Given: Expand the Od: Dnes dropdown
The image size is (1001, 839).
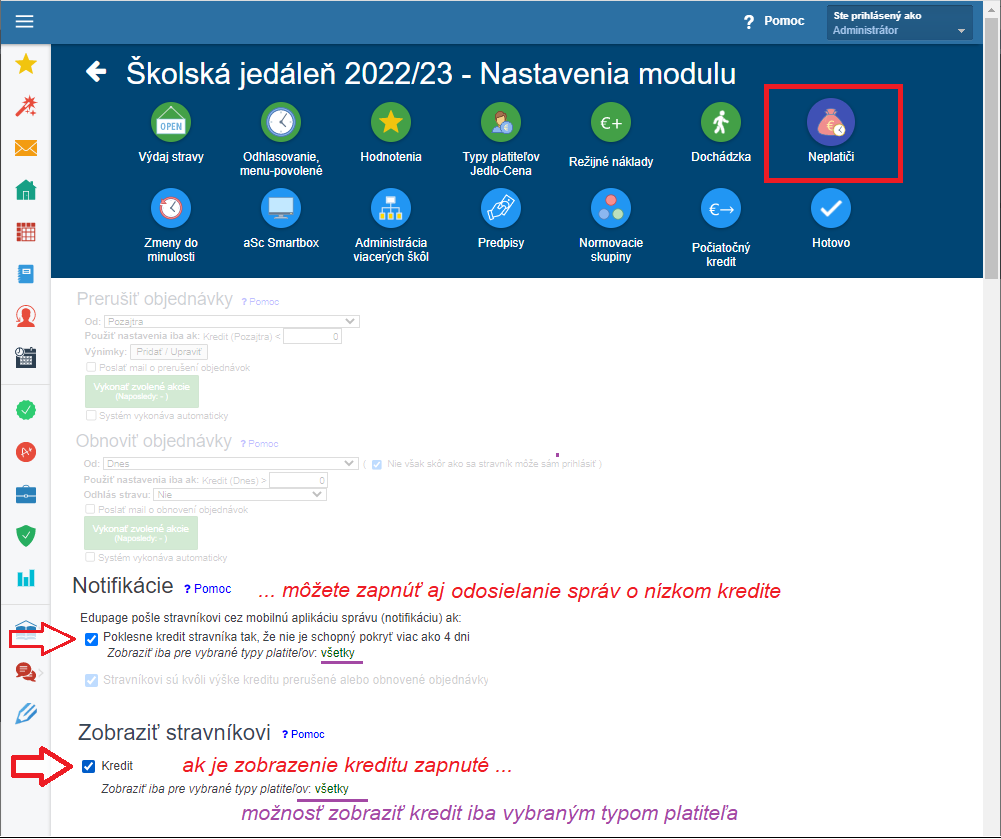Looking at the screenshot, I should click(230, 464).
